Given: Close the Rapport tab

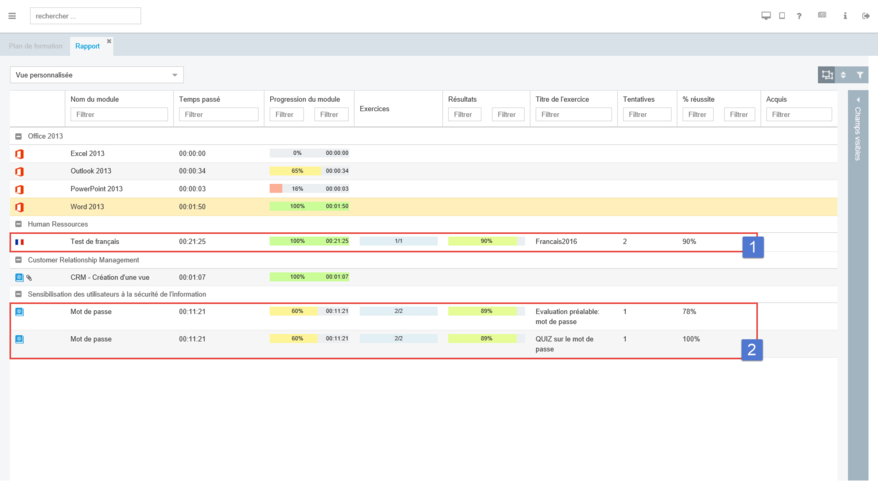Looking at the screenshot, I should (x=109, y=41).
